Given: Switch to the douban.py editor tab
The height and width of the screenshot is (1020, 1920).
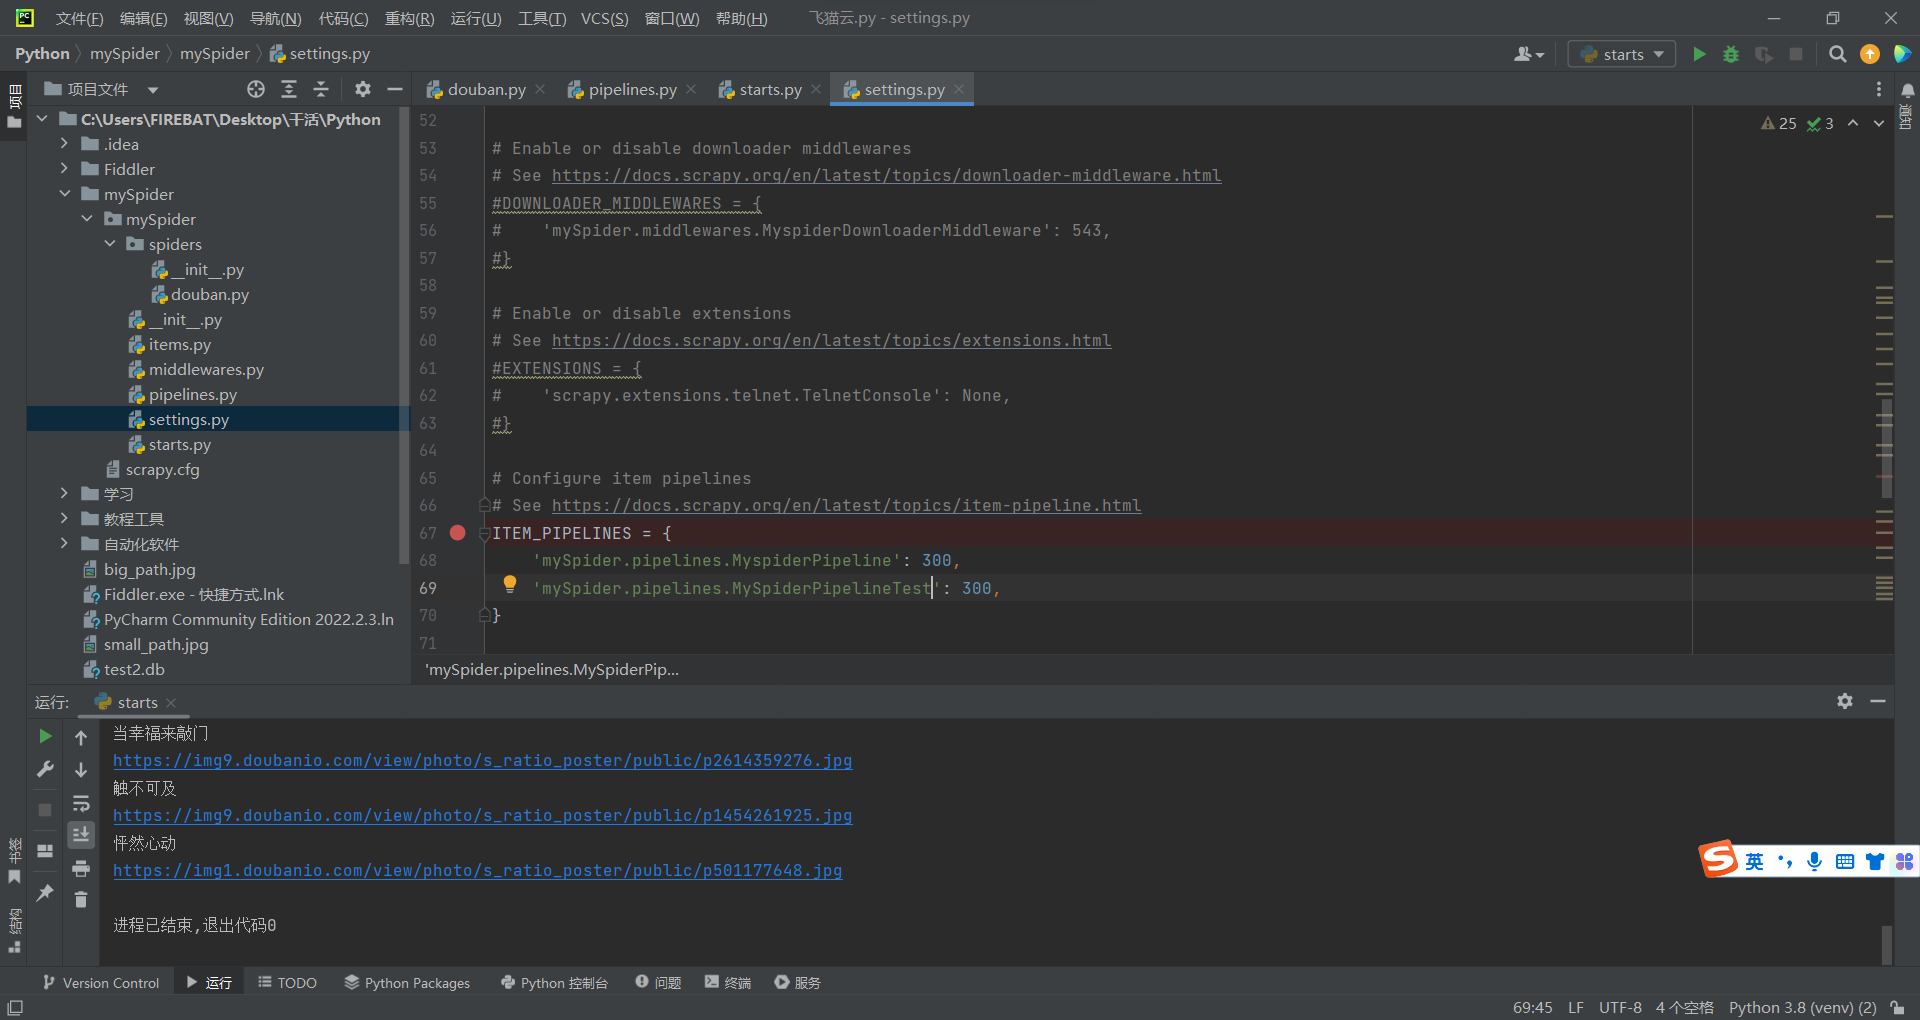Looking at the screenshot, I should coord(486,89).
